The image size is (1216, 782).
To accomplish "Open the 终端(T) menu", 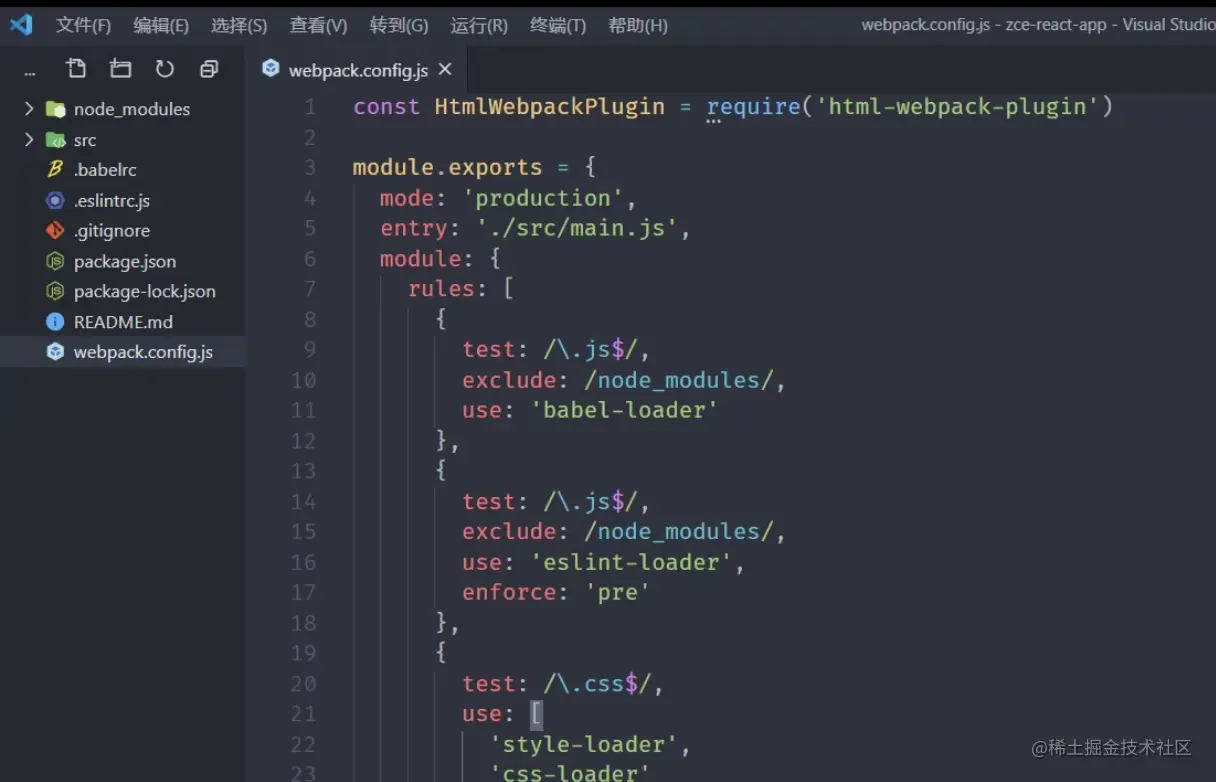I will pos(558,25).
